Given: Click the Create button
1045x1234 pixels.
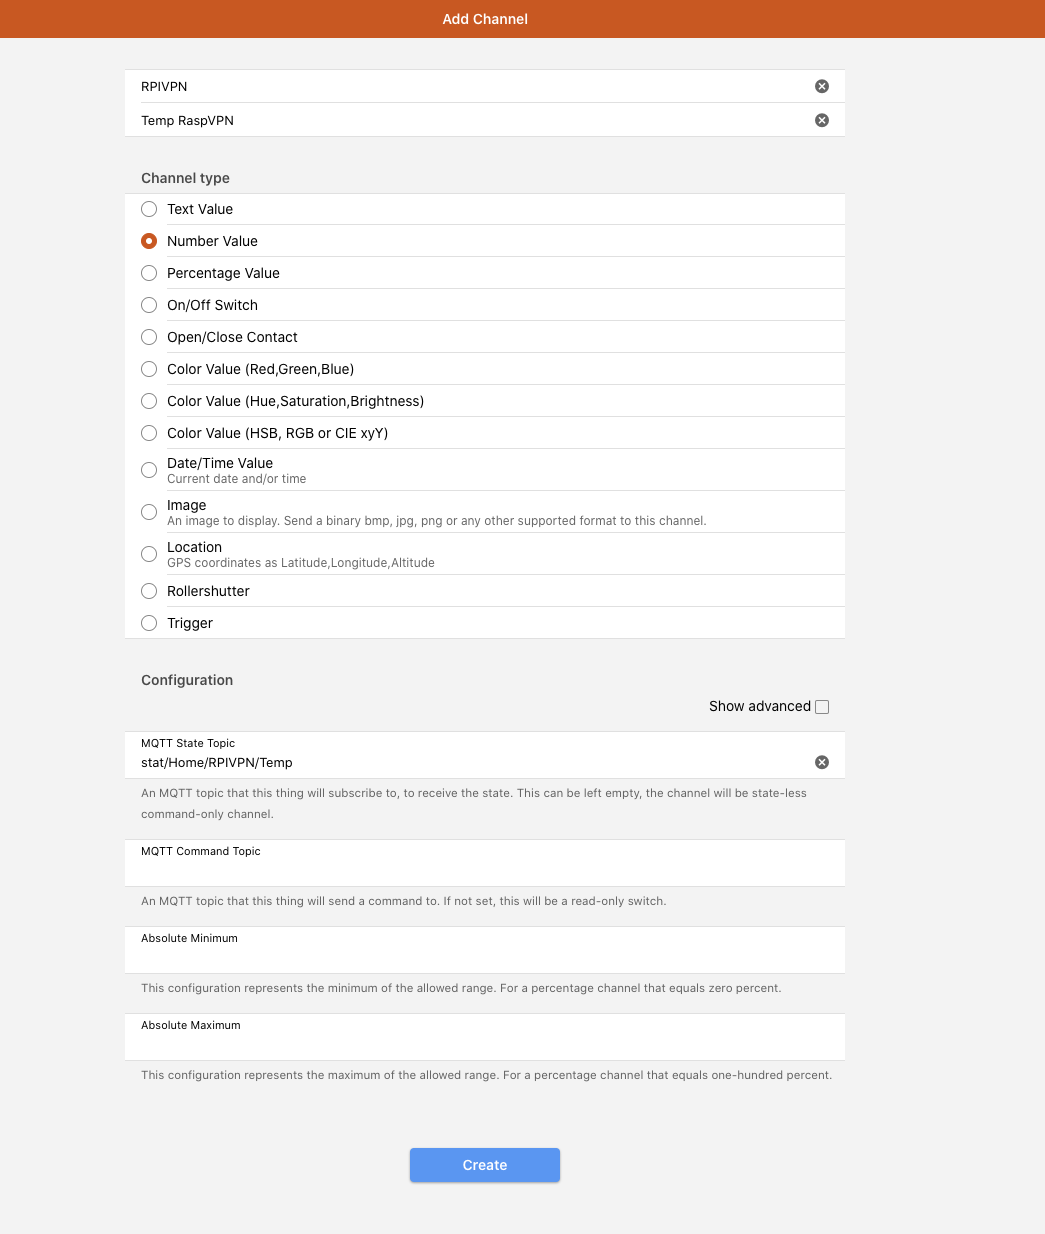Looking at the screenshot, I should click(485, 1165).
